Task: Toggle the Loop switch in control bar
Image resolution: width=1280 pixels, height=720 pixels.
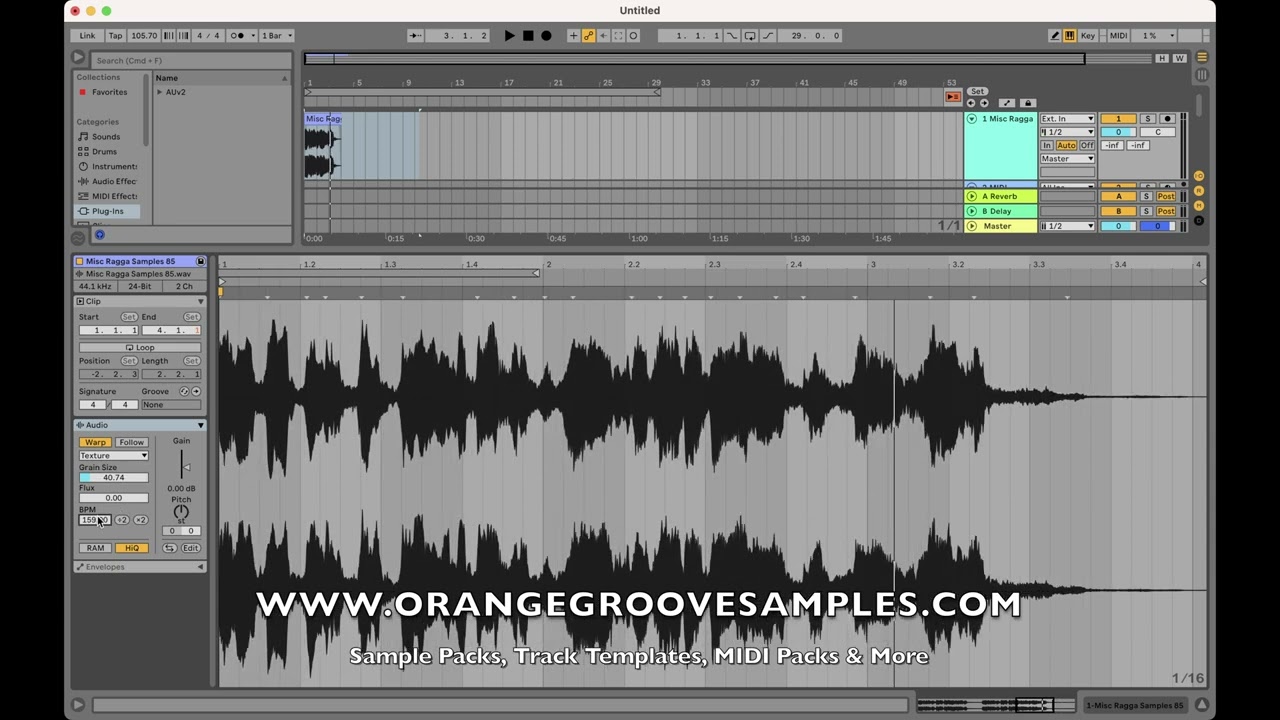Action: [750, 36]
